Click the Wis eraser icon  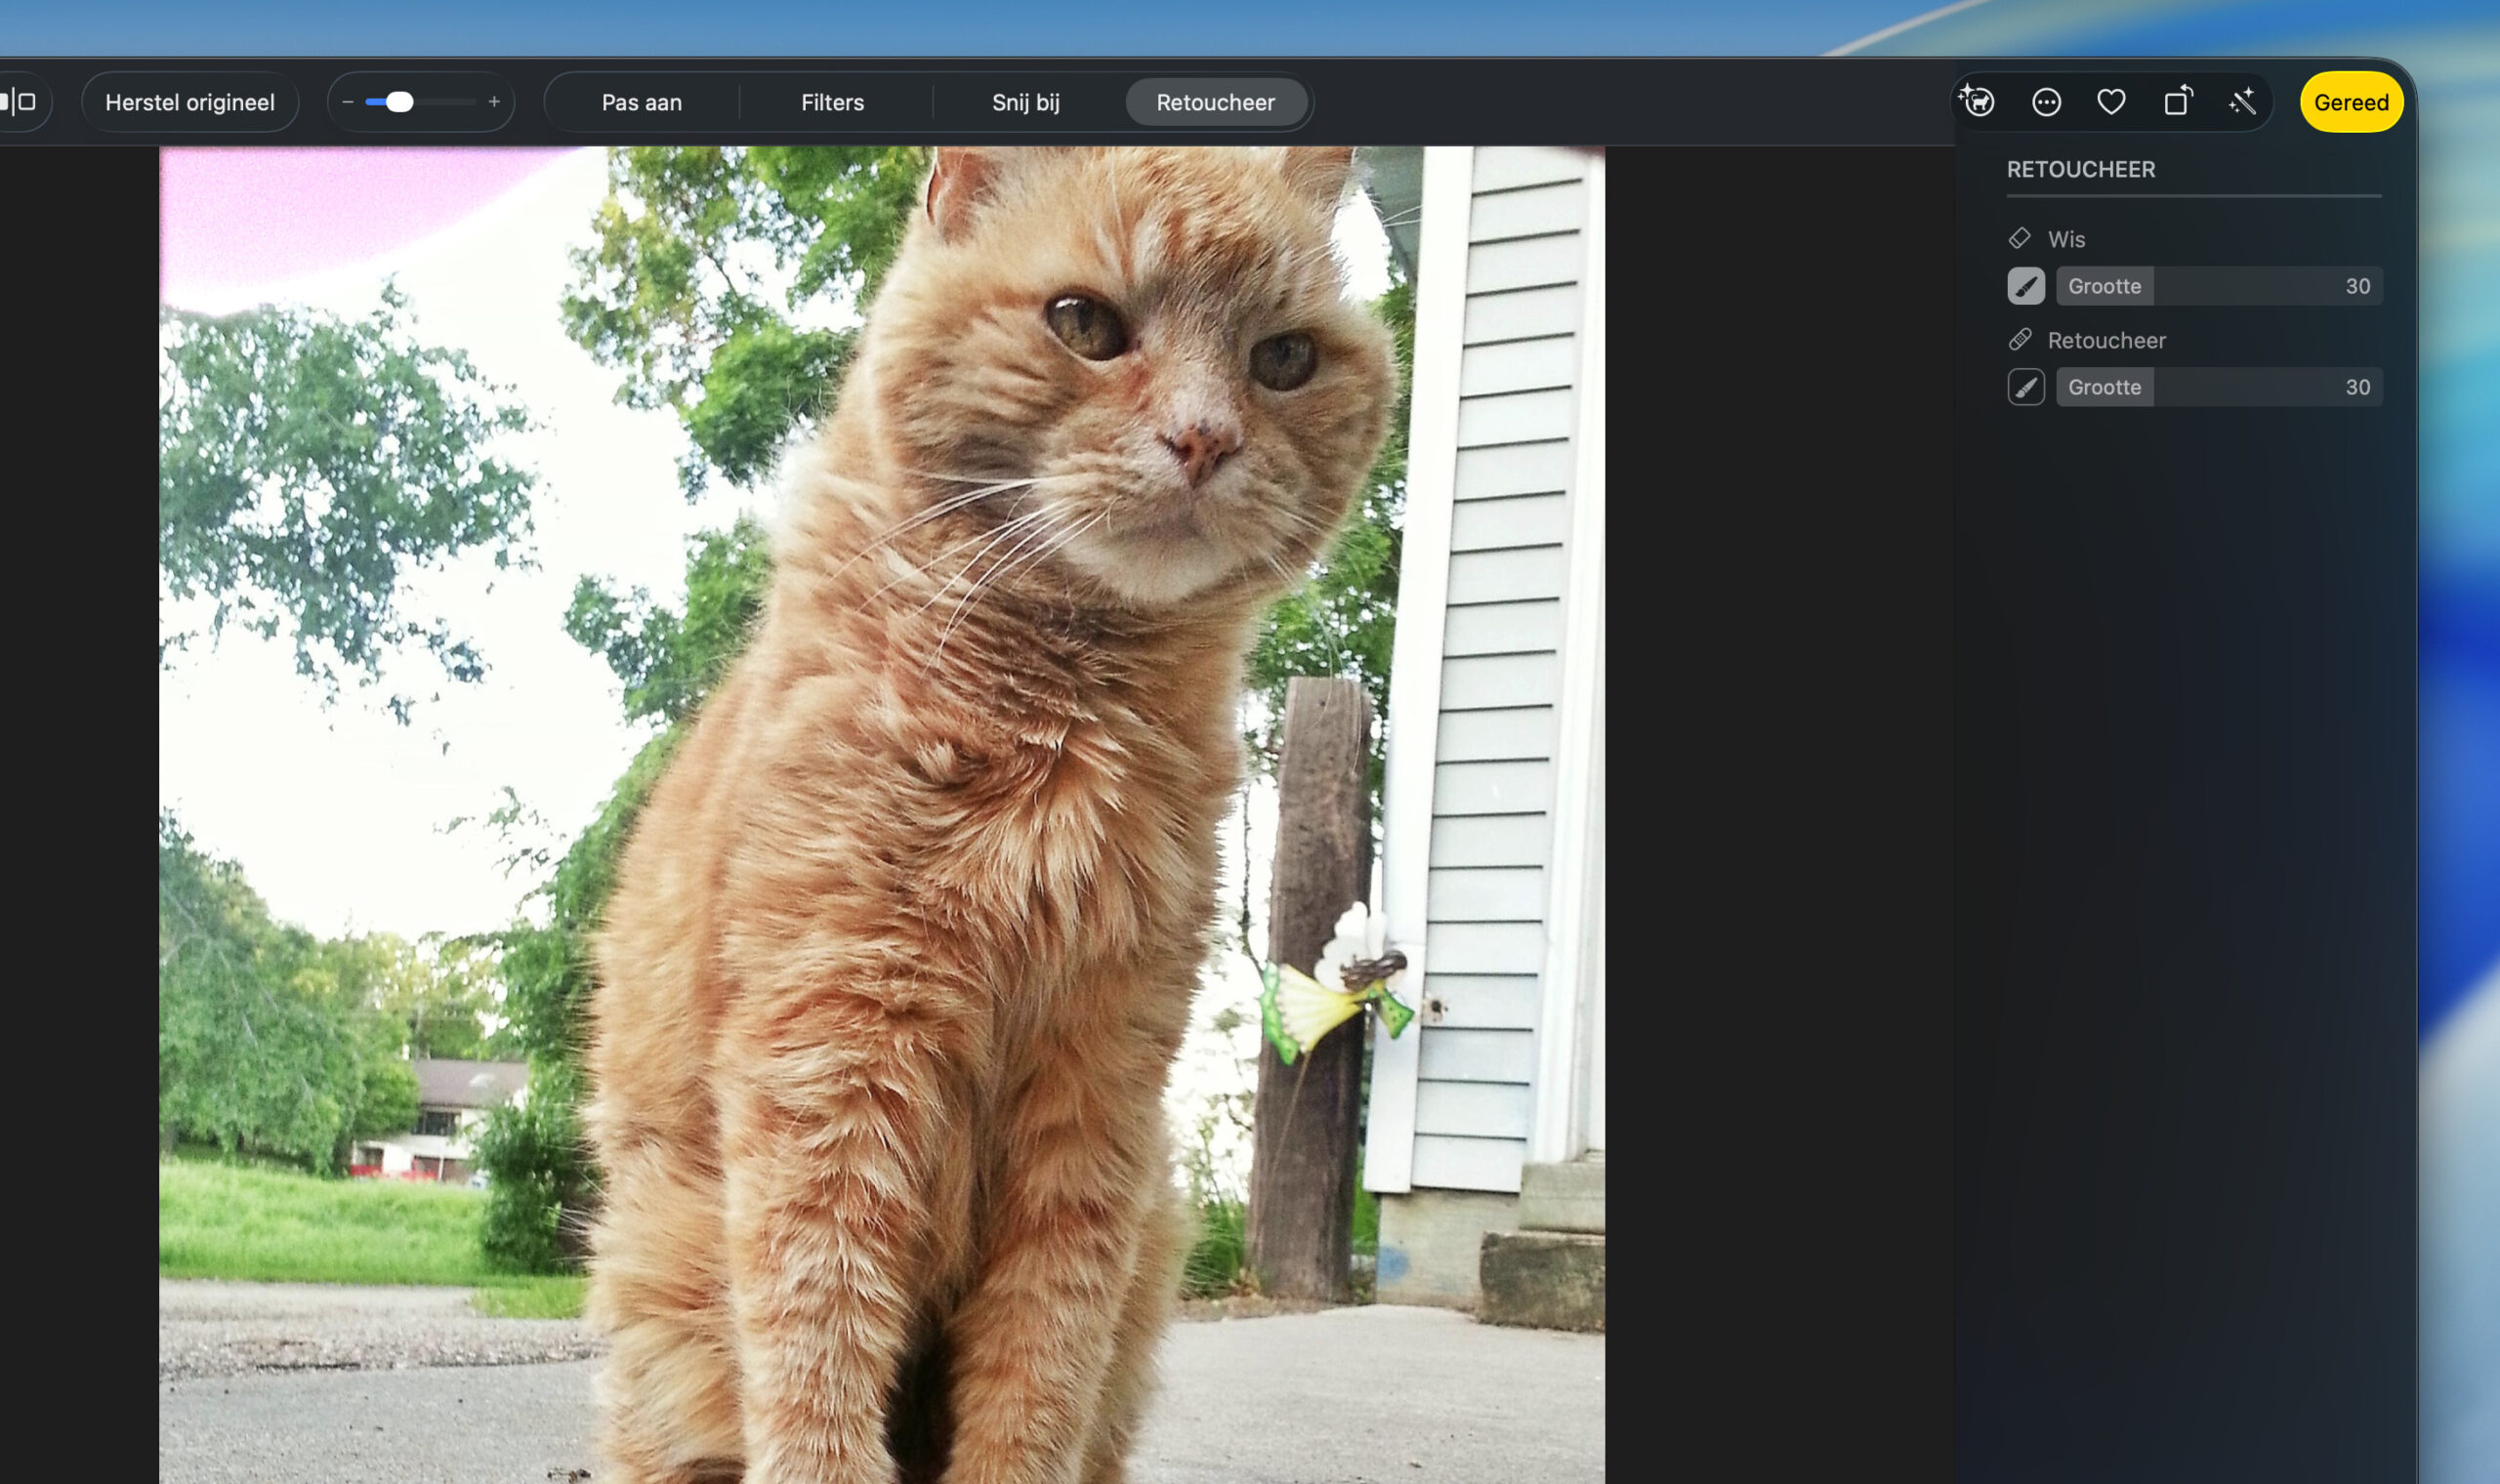pyautogui.click(x=2019, y=238)
